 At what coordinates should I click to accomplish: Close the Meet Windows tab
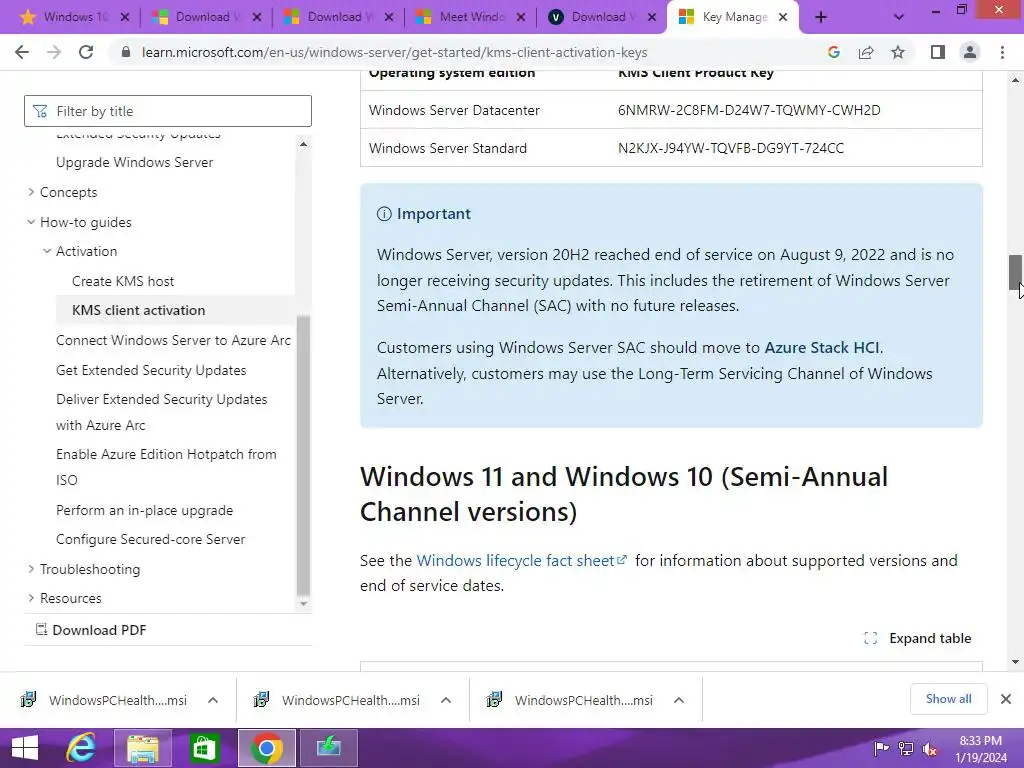coord(521,18)
